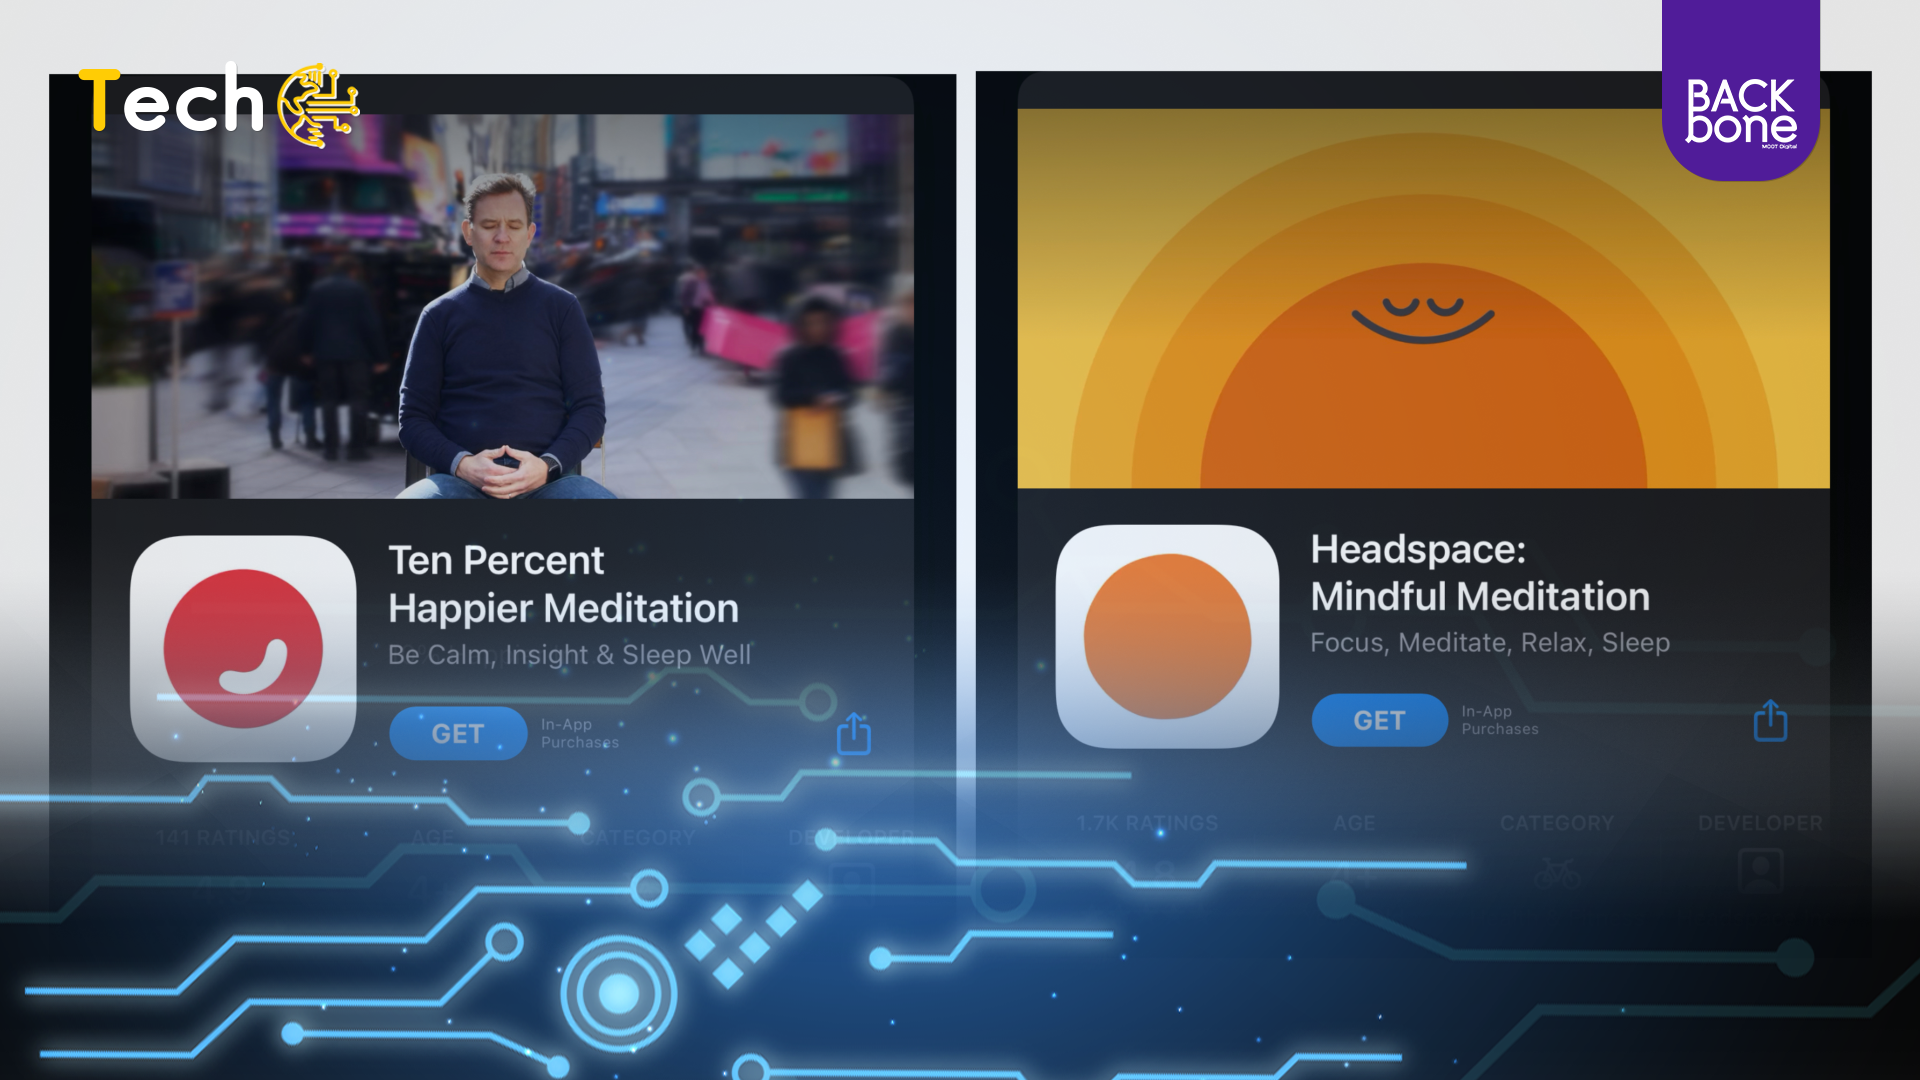Open the Headspace smiling sun preview image
Image resolution: width=1920 pixels, height=1080 pixels.
point(1423,298)
